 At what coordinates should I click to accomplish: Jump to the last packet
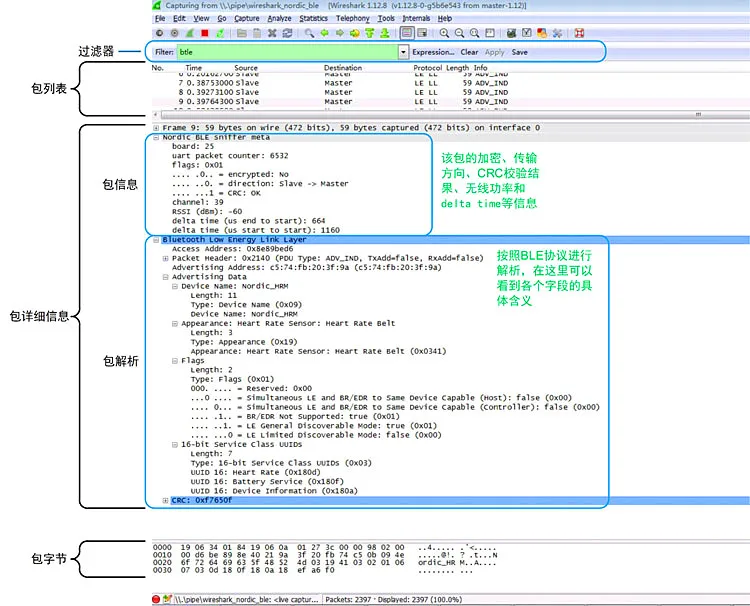(x=385, y=33)
